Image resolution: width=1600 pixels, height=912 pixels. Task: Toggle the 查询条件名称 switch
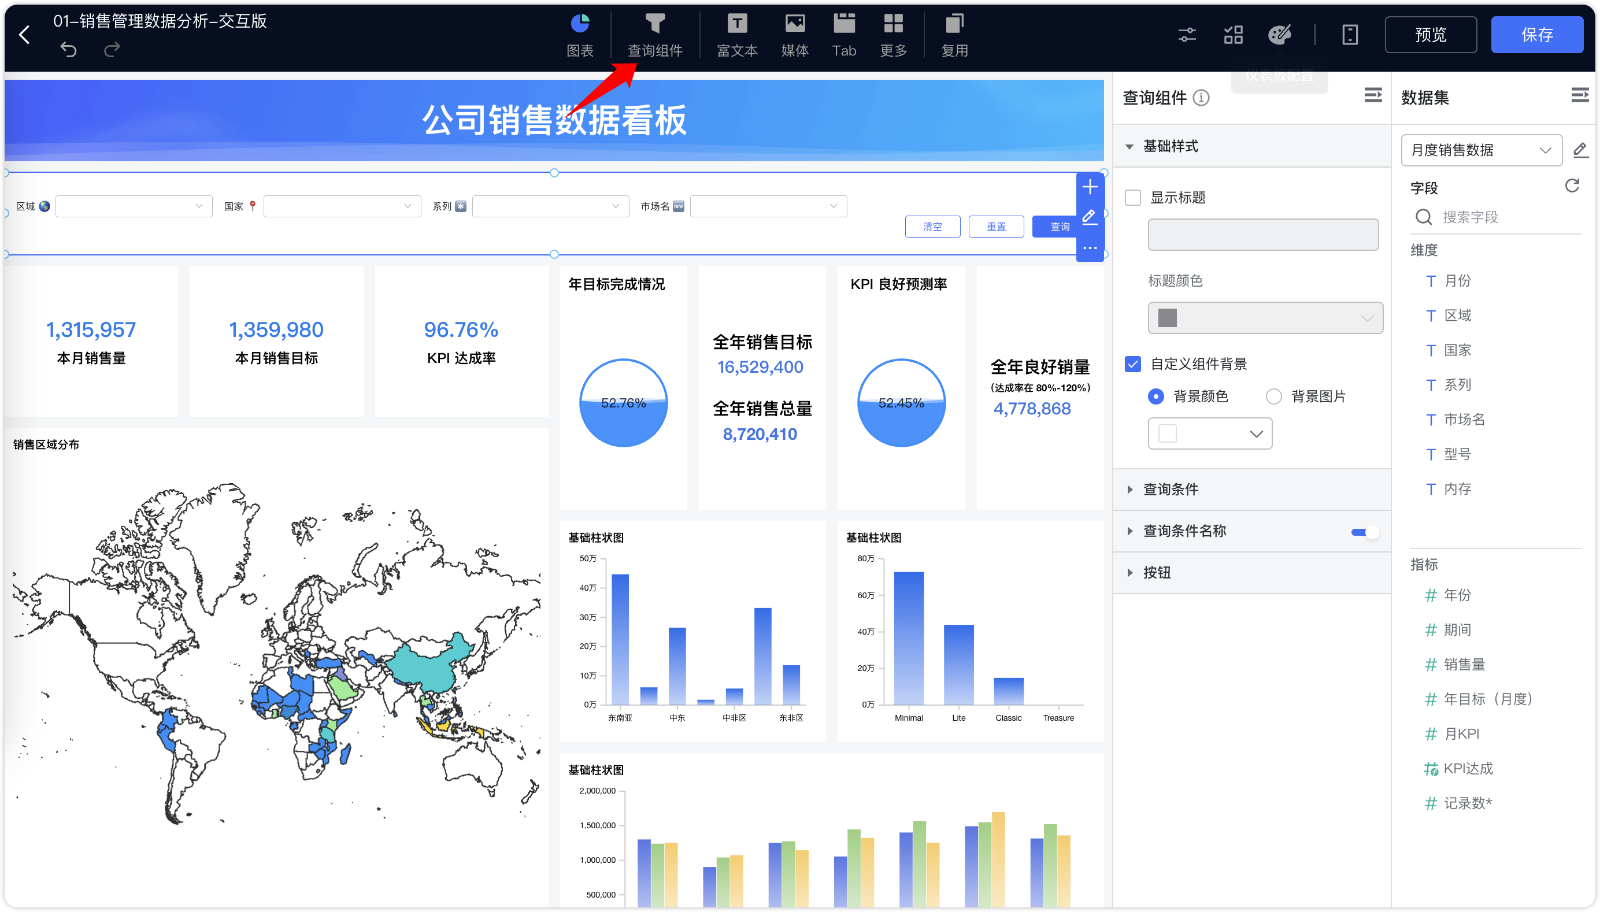click(x=1364, y=532)
